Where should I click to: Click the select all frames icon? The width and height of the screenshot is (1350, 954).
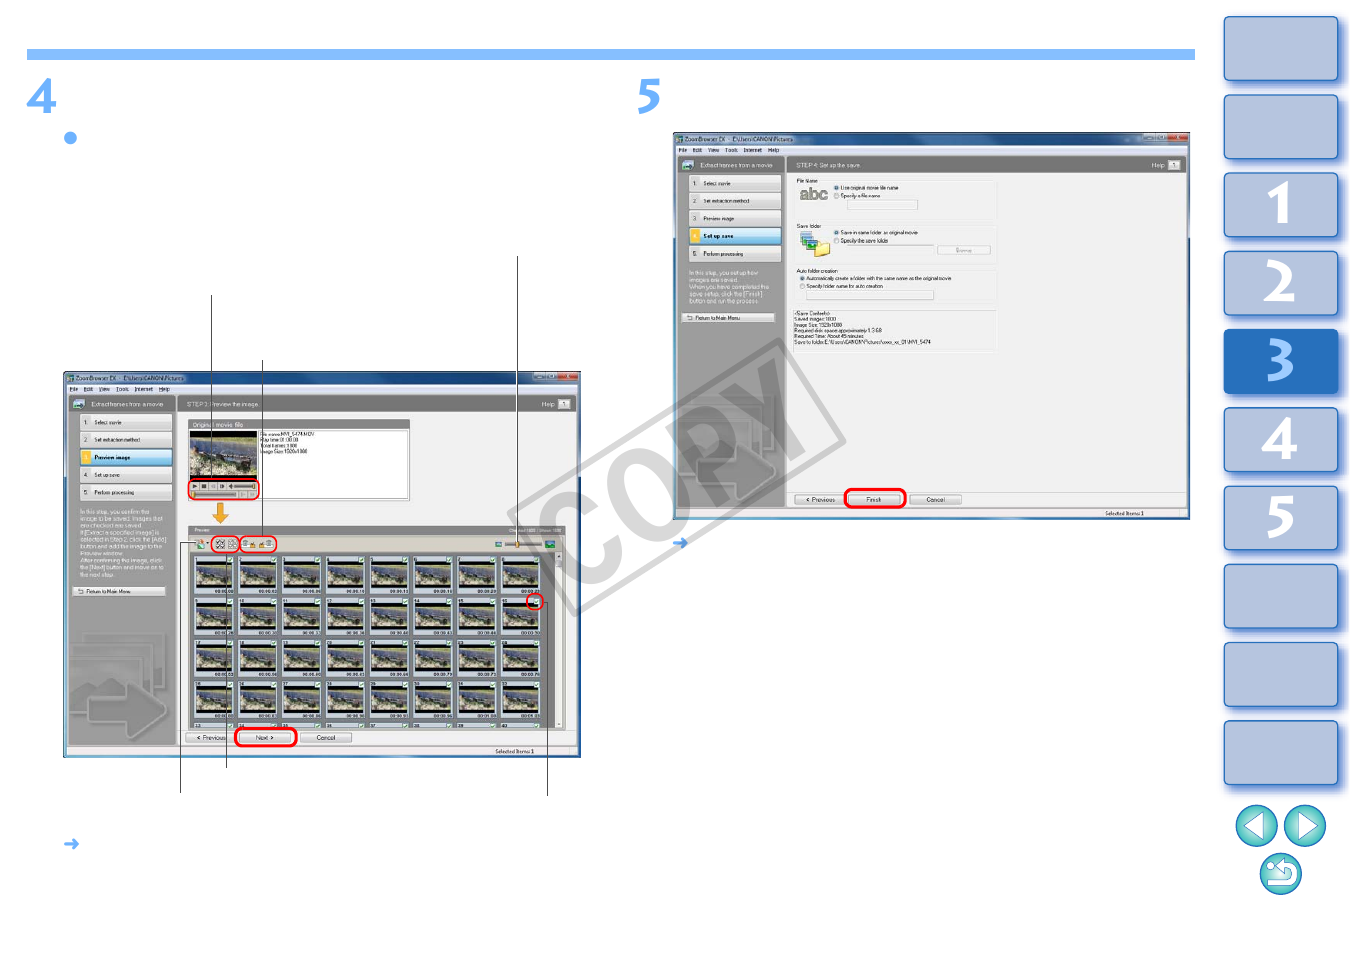pos(220,544)
